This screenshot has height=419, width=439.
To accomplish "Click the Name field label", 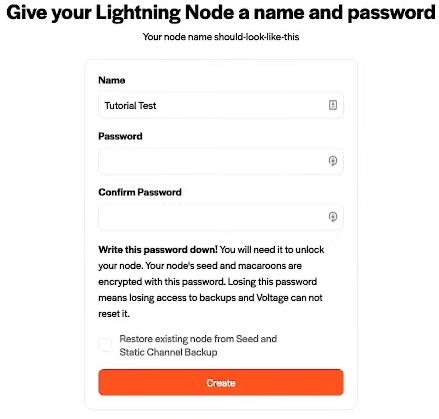I will click(112, 80).
